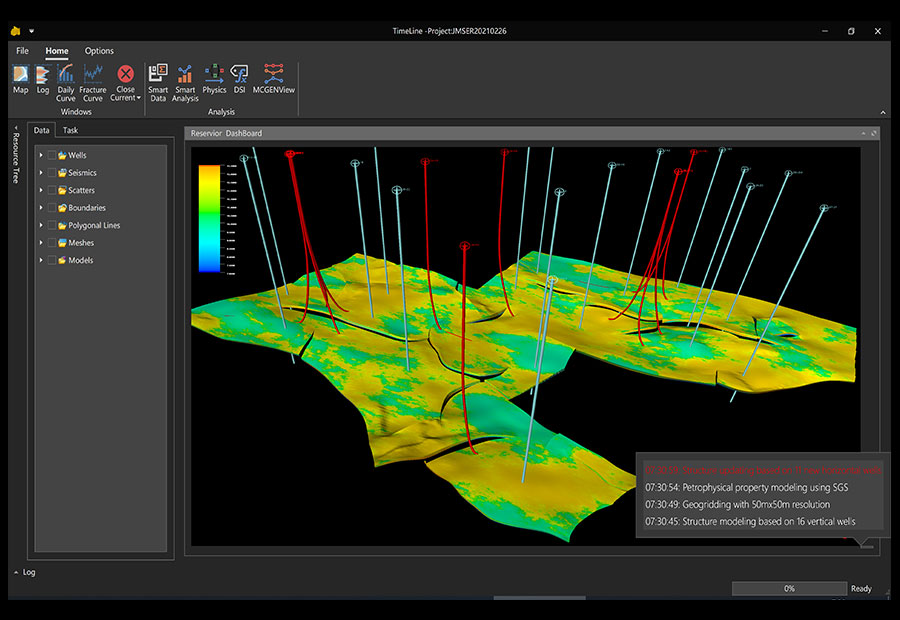Click the "Ready" status text

tap(861, 588)
